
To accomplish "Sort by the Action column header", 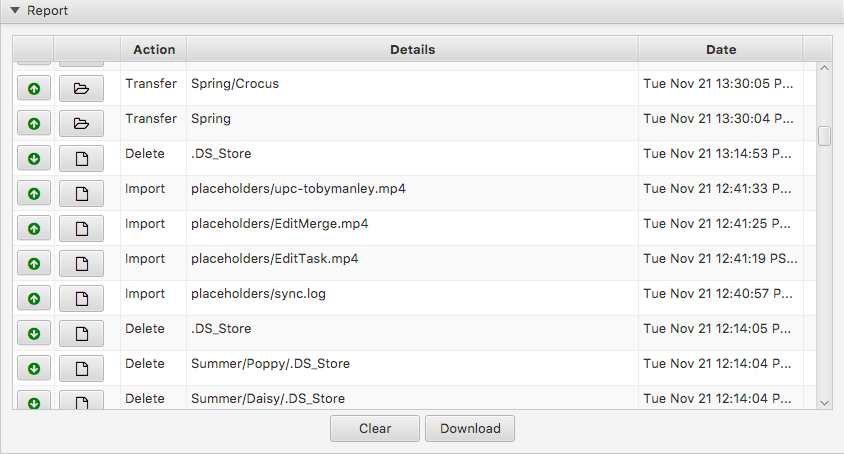I will (153, 49).
